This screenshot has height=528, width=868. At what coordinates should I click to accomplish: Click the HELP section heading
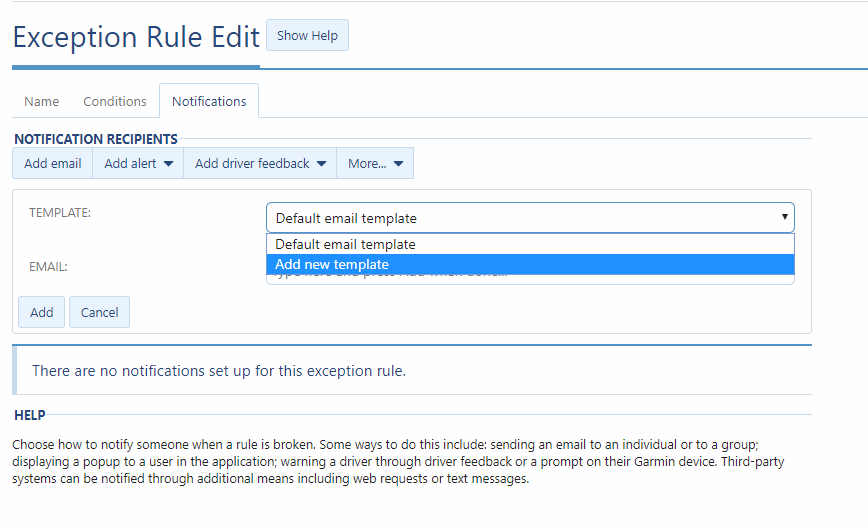(x=30, y=415)
